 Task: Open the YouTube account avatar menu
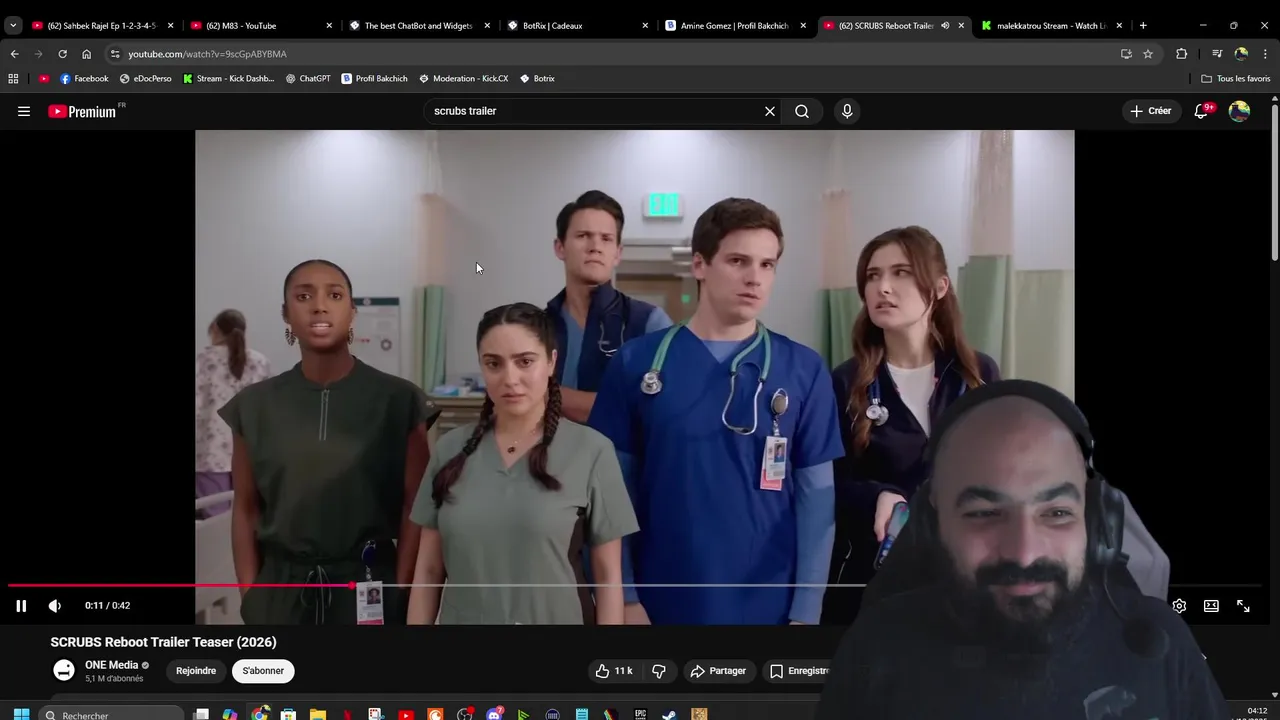tap(1240, 111)
